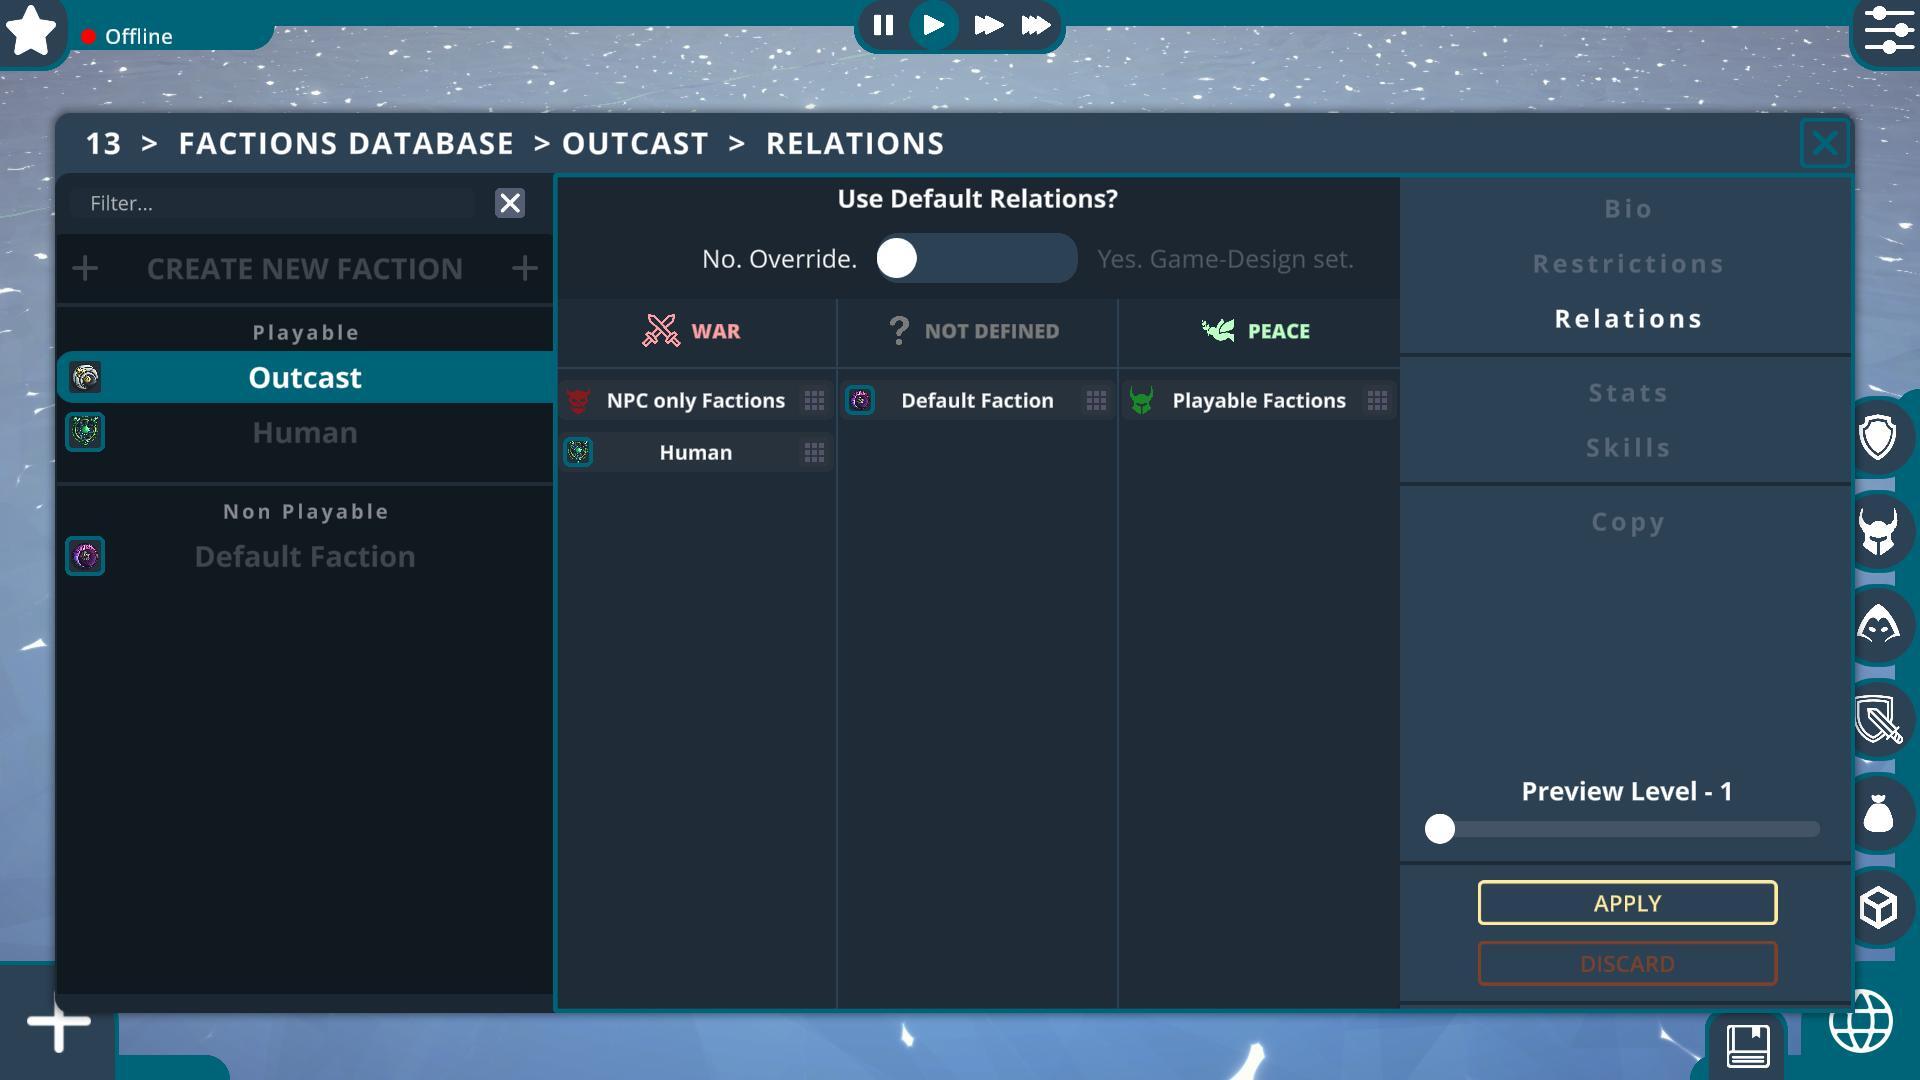Grab drag handle of Human in War column
This screenshot has width=1920, height=1080.
click(x=814, y=453)
